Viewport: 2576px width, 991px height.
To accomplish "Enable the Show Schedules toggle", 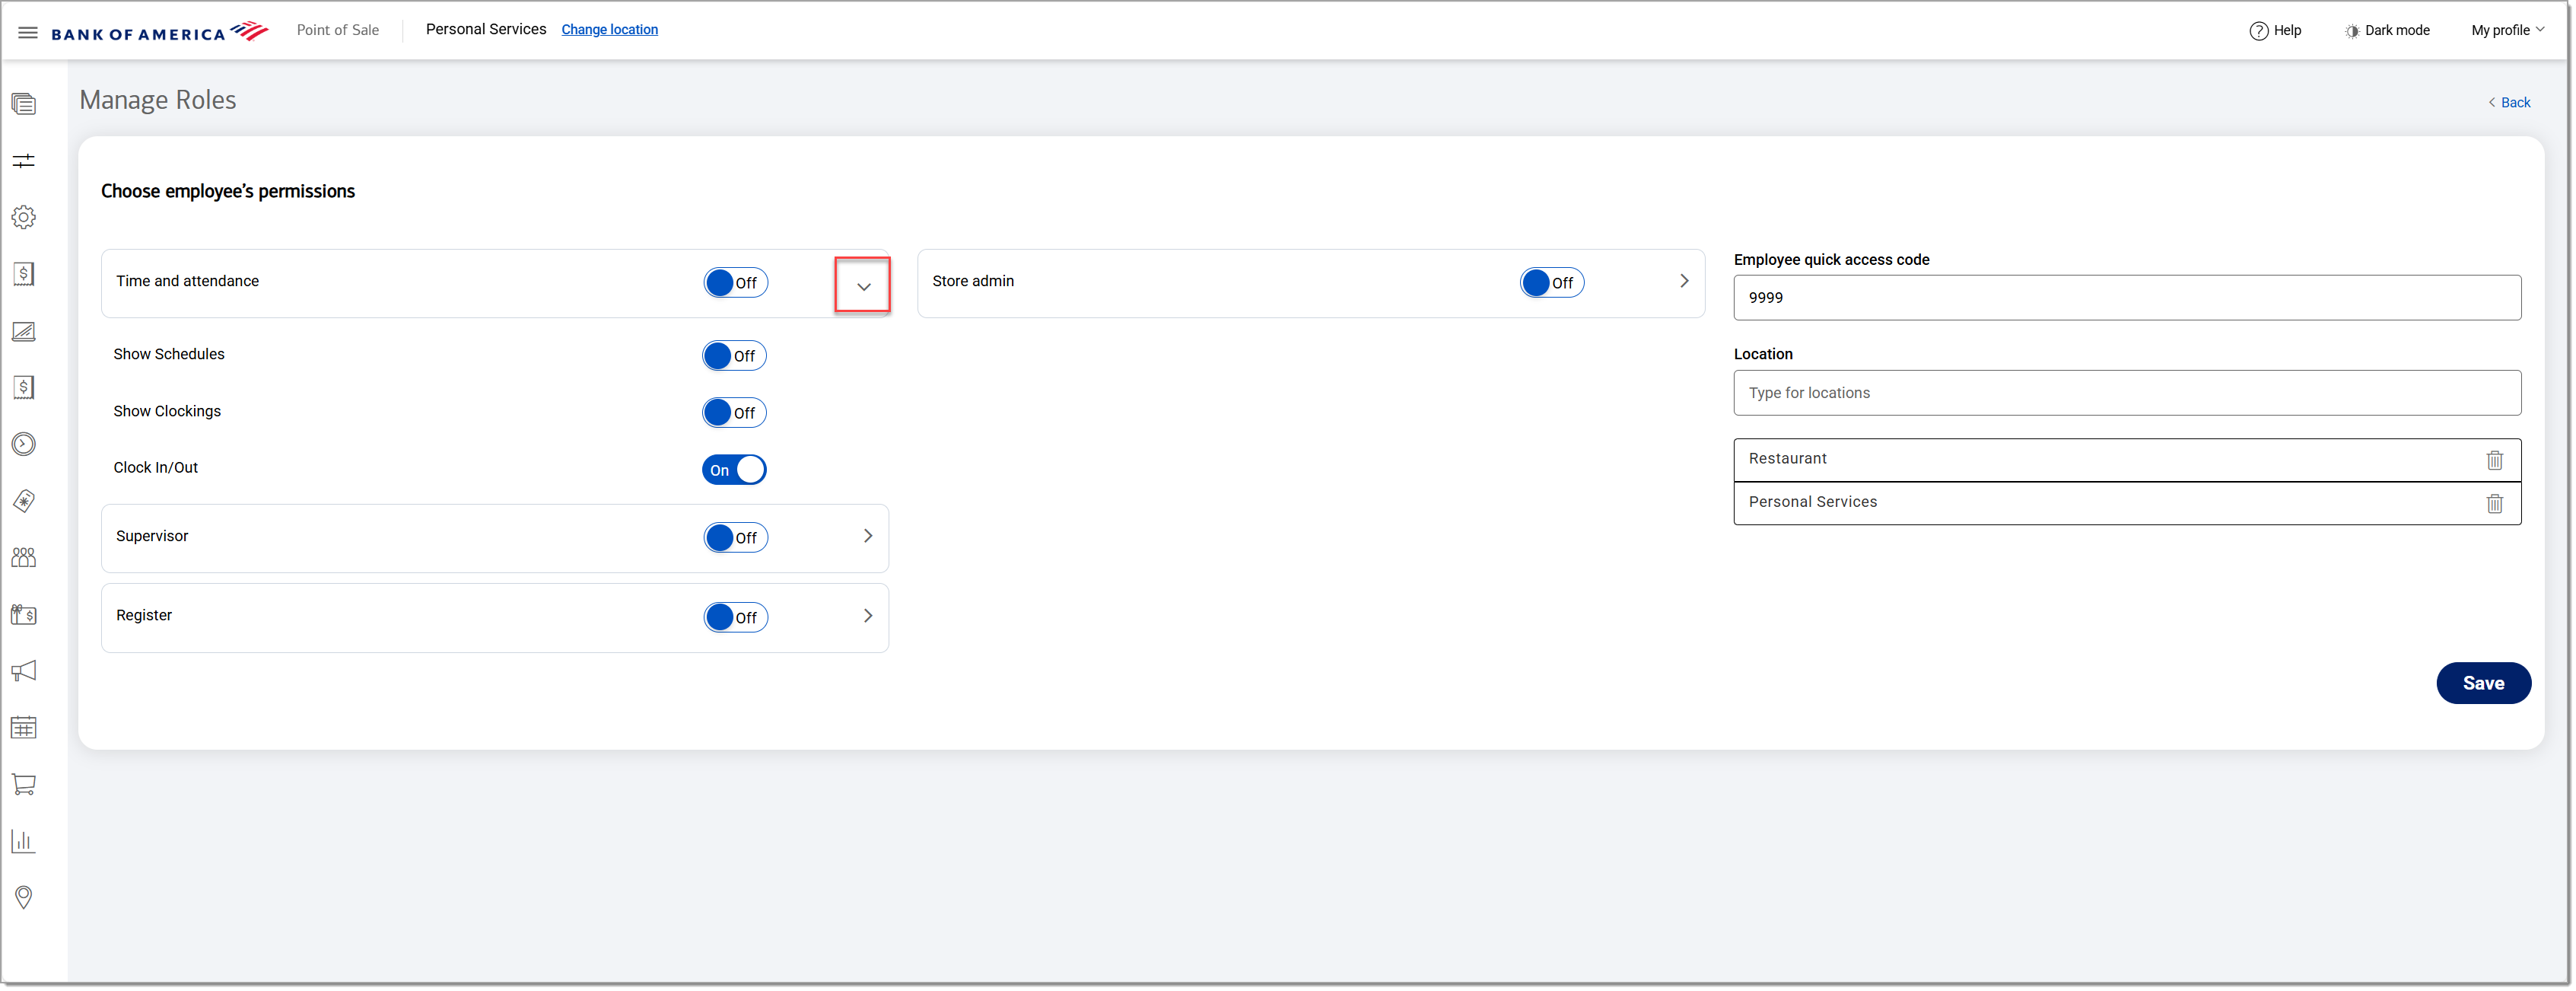I will 734,356.
